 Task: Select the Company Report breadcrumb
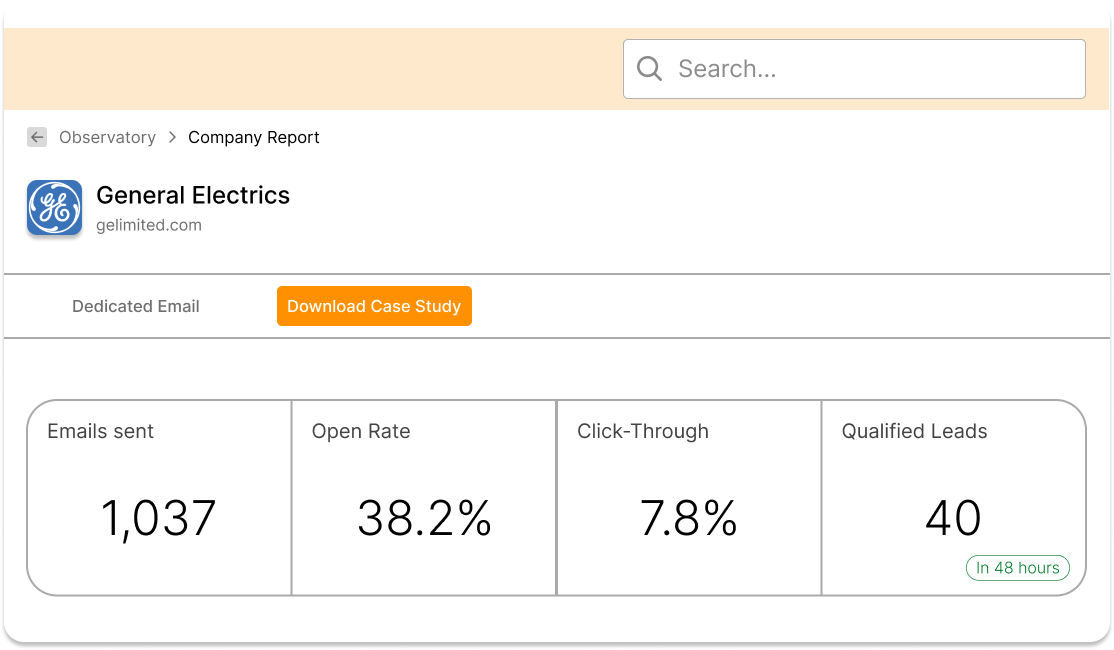click(x=254, y=138)
